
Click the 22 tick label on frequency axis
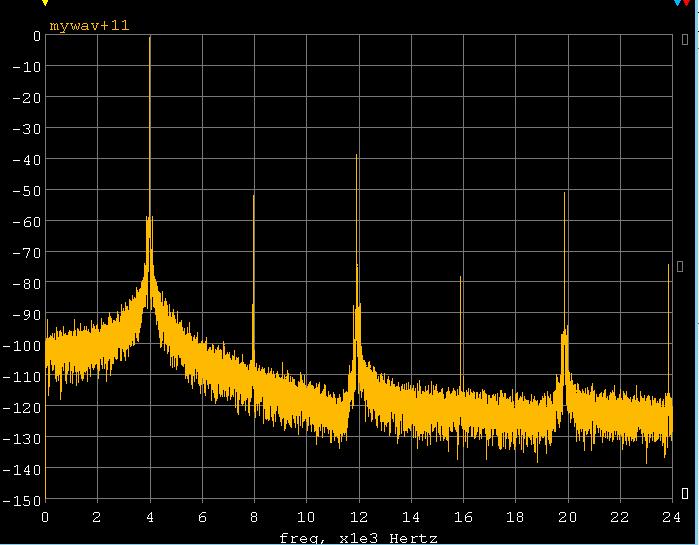(620, 517)
